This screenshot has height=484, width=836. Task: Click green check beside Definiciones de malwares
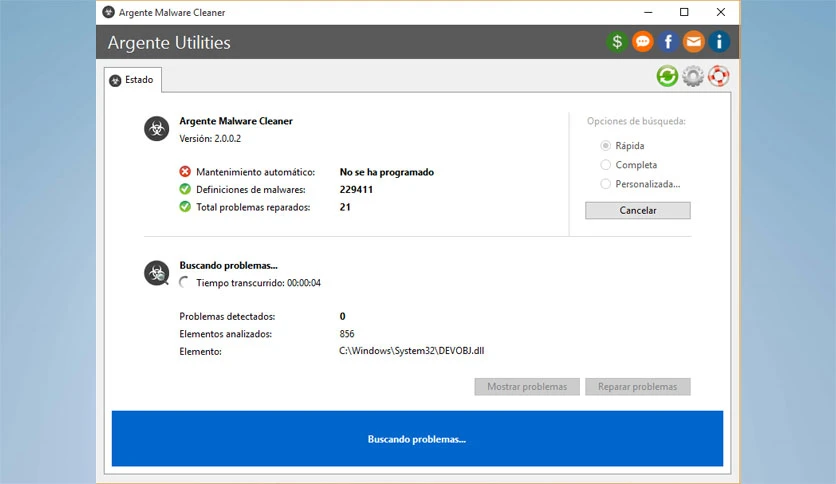pos(185,189)
